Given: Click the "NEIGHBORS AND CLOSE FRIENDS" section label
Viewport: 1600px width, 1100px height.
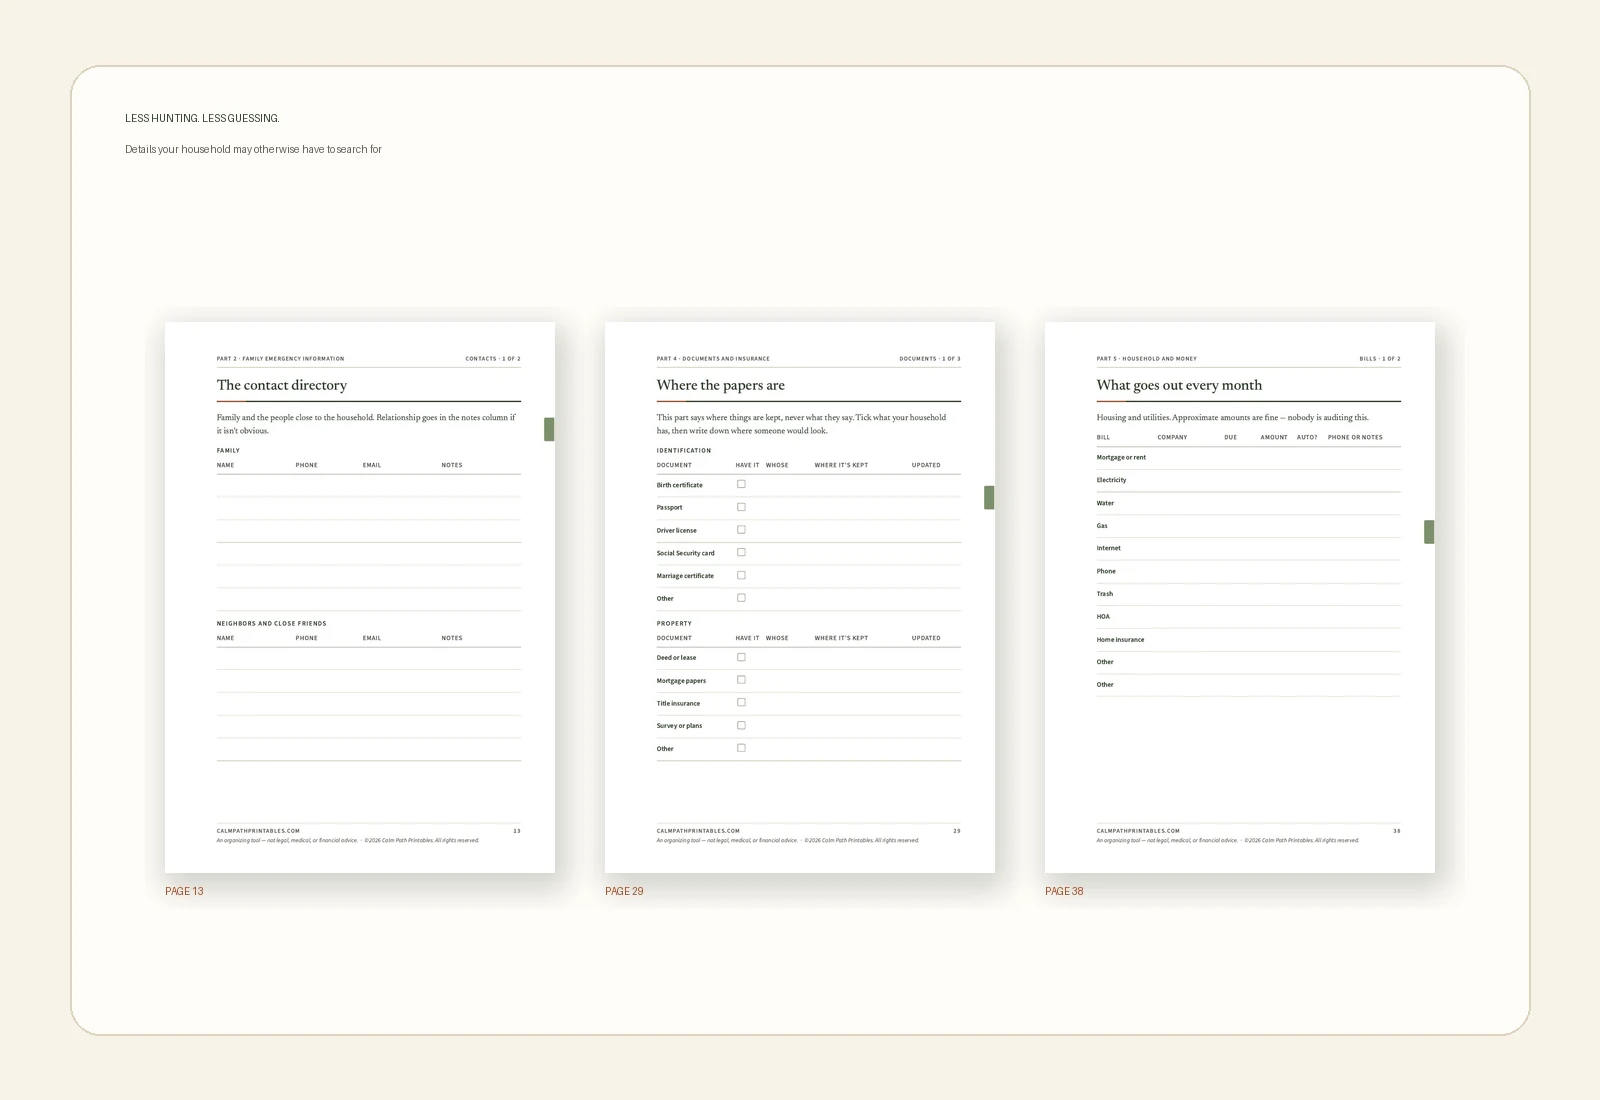Looking at the screenshot, I should pos(272,623).
